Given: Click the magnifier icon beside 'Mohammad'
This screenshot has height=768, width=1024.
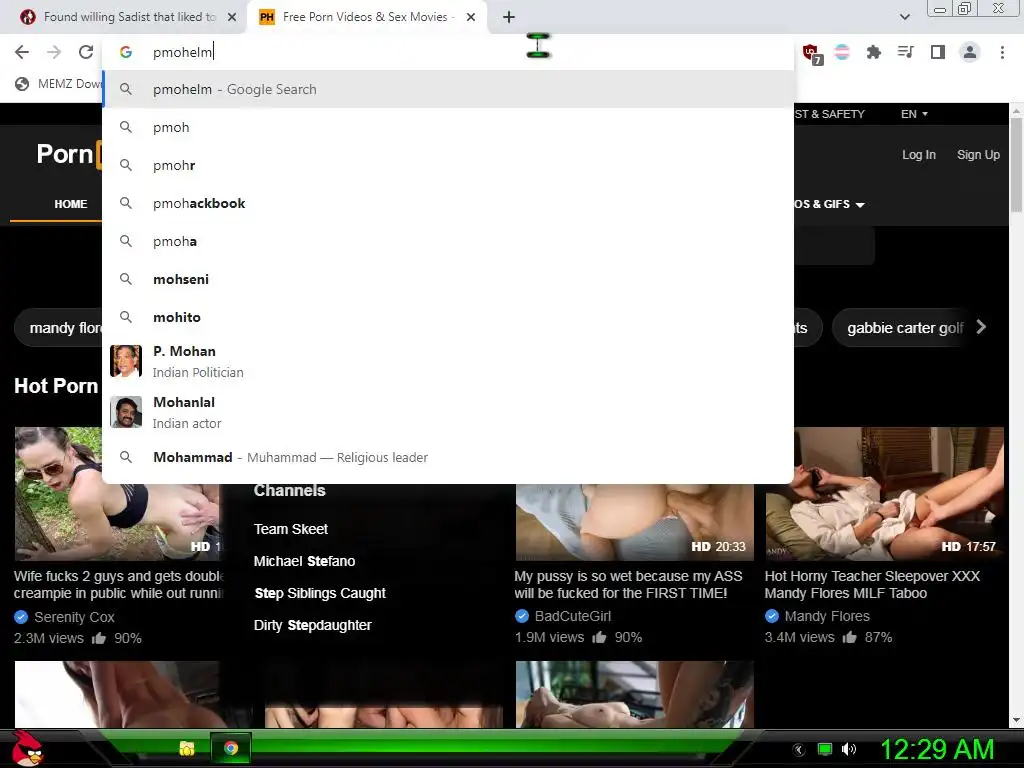Looking at the screenshot, I should coord(126,457).
